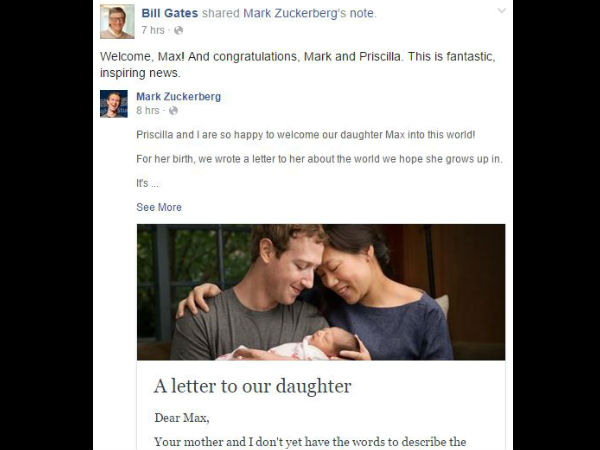The width and height of the screenshot is (600, 450).
Task: Expand the post with See More
Action: [159, 207]
